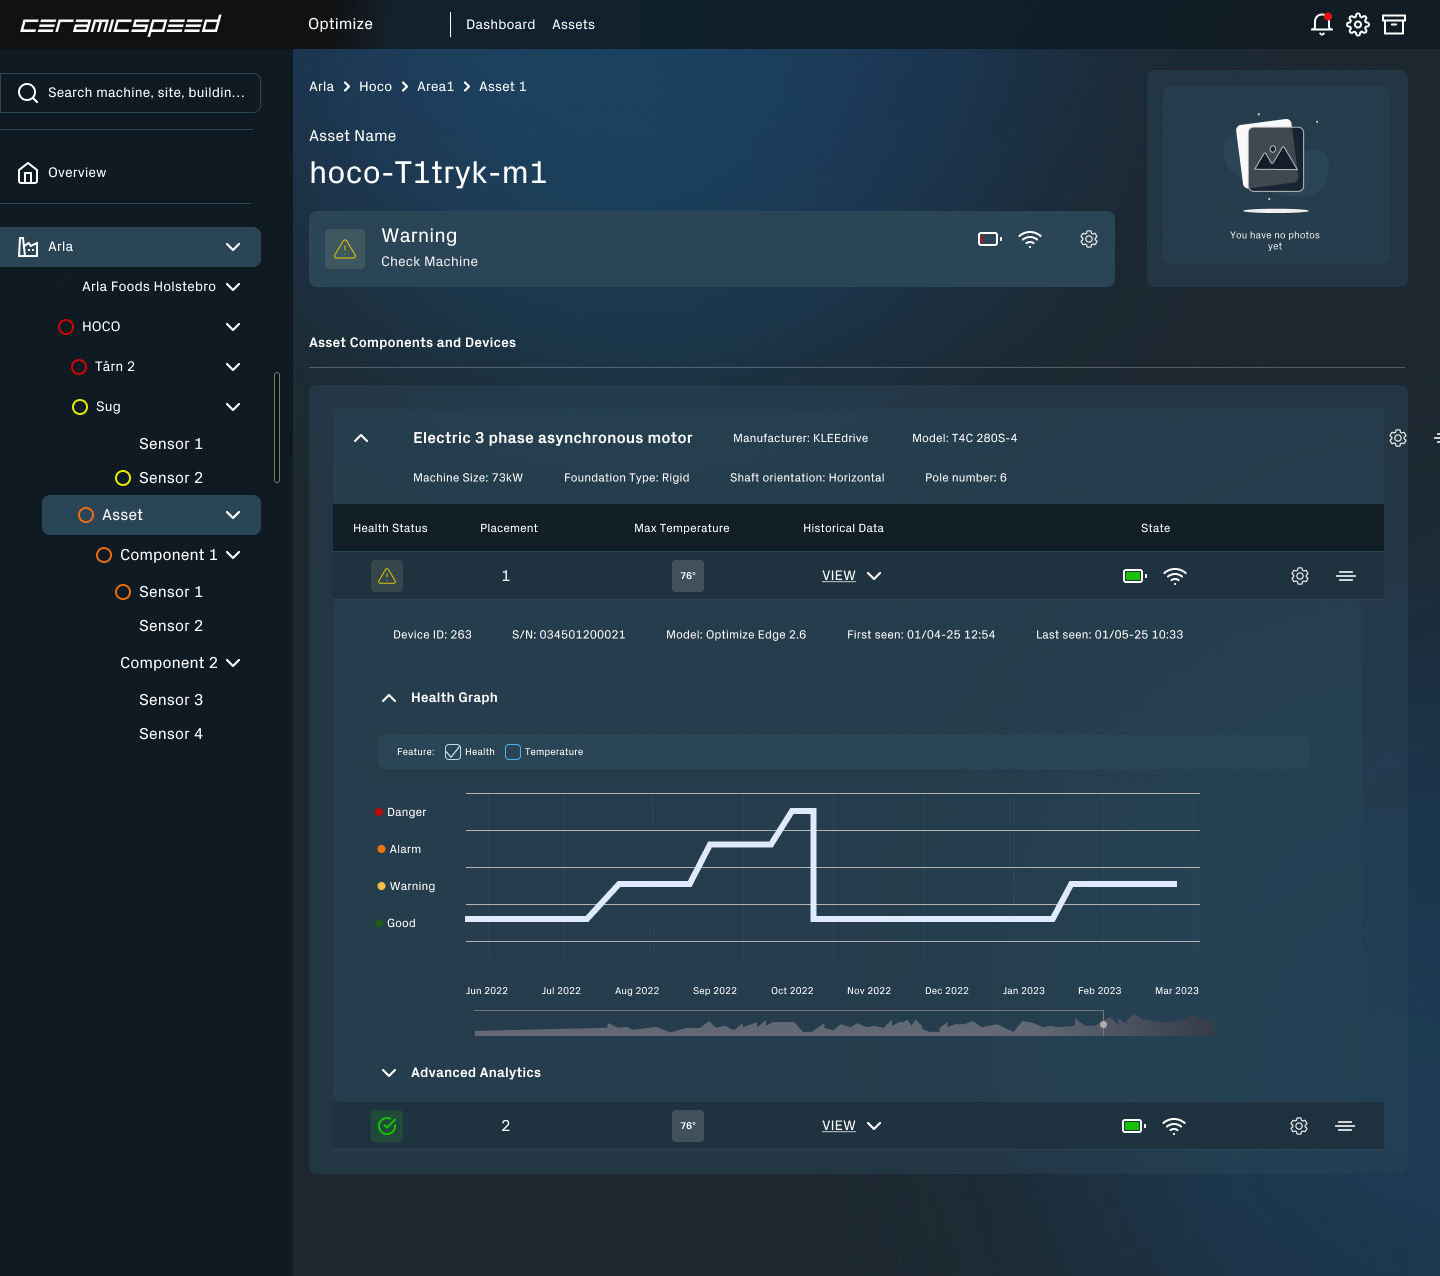Uncheck the Health feature checkbox
This screenshot has width=1440, height=1276.
pos(453,752)
